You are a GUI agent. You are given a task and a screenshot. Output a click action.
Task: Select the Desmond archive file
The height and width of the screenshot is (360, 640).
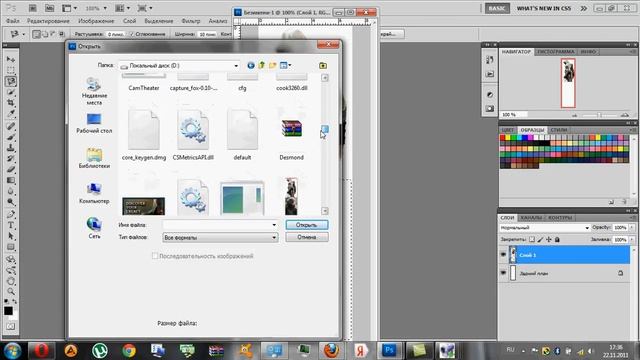(x=291, y=135)
